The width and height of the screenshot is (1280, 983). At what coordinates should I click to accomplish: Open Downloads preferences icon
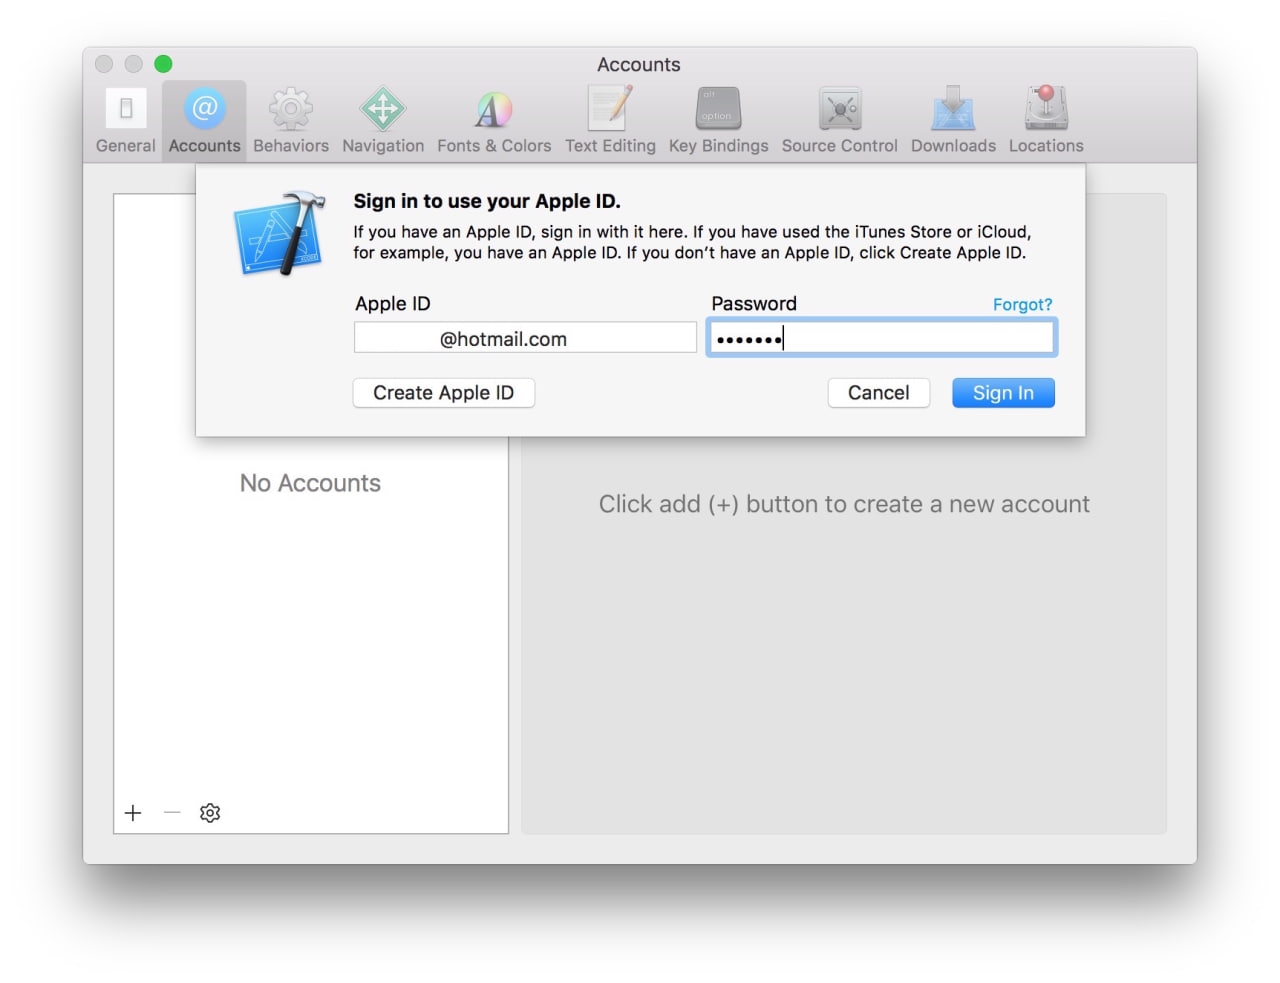953,108
